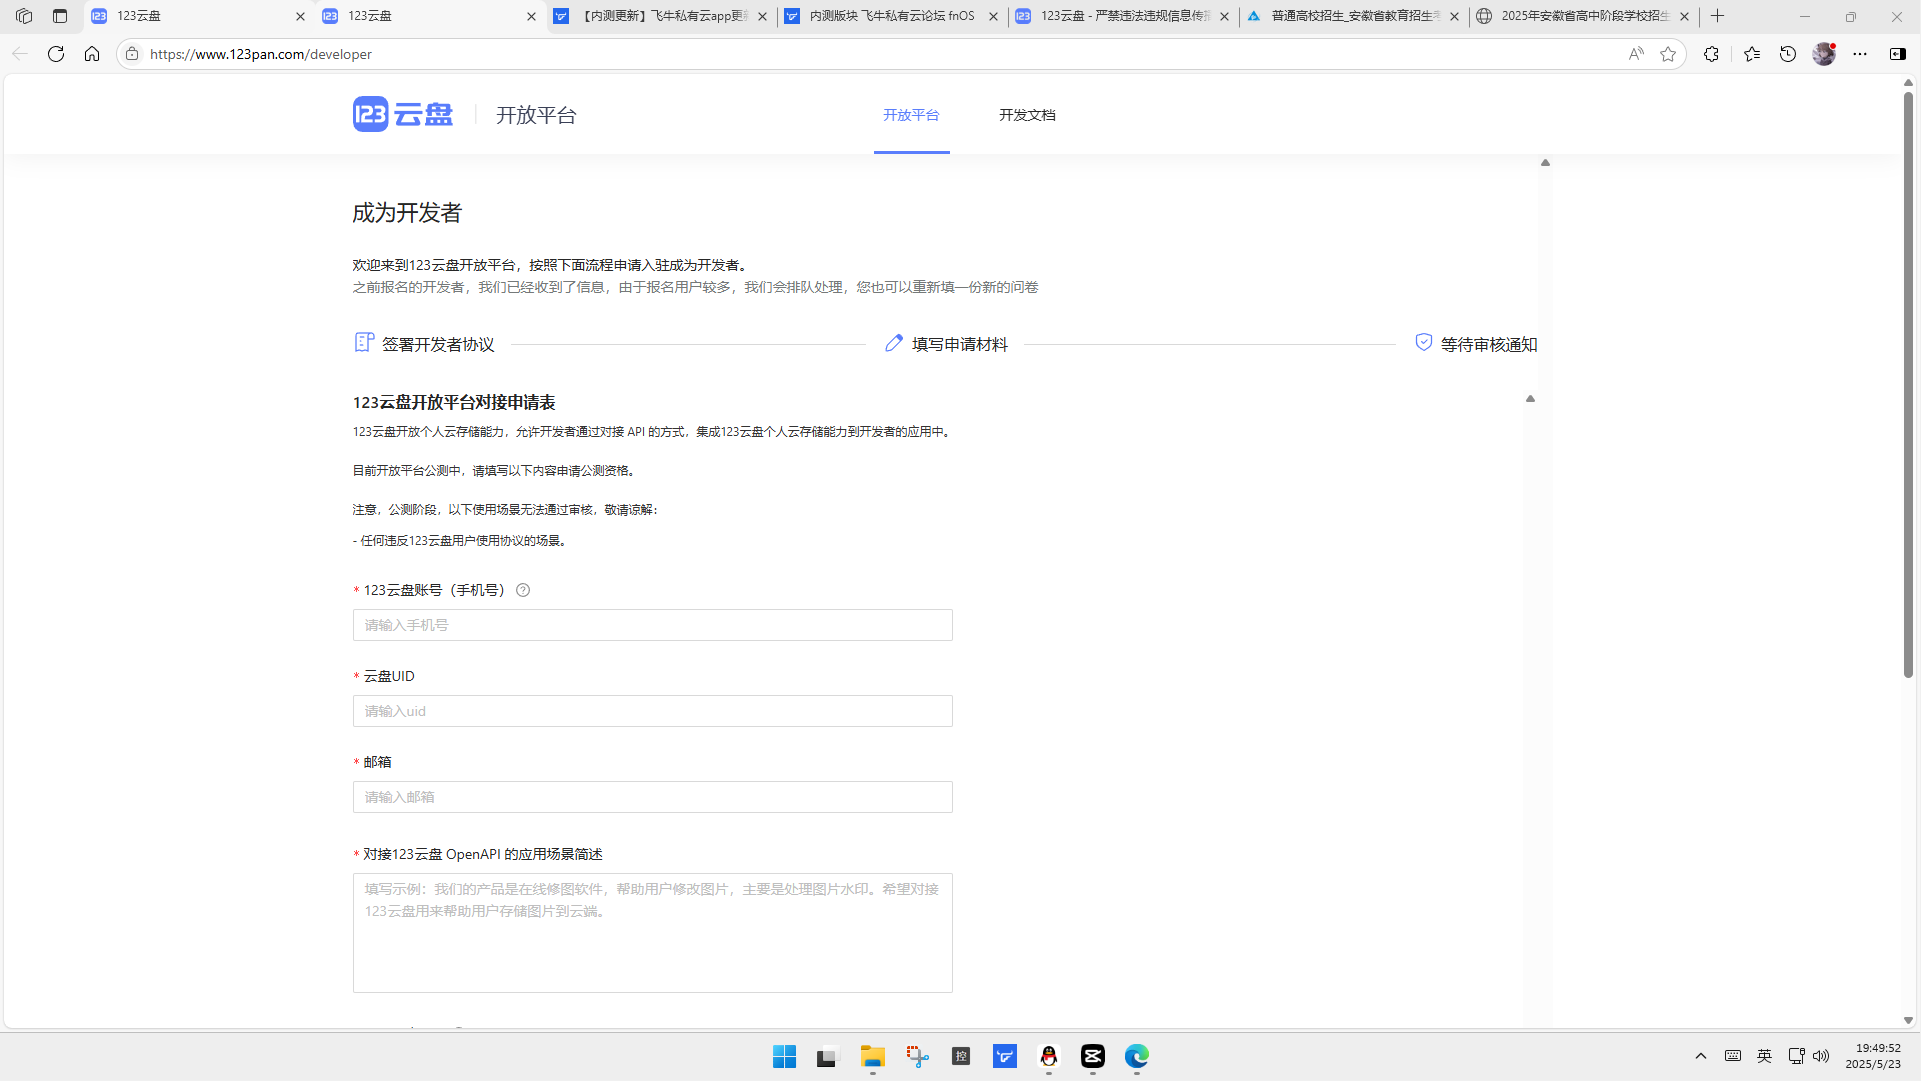Image resolution: width=1921 pixels, height=1081 pixels.
Task: Click the 云盘UID input field
Action: pos(652,711)
